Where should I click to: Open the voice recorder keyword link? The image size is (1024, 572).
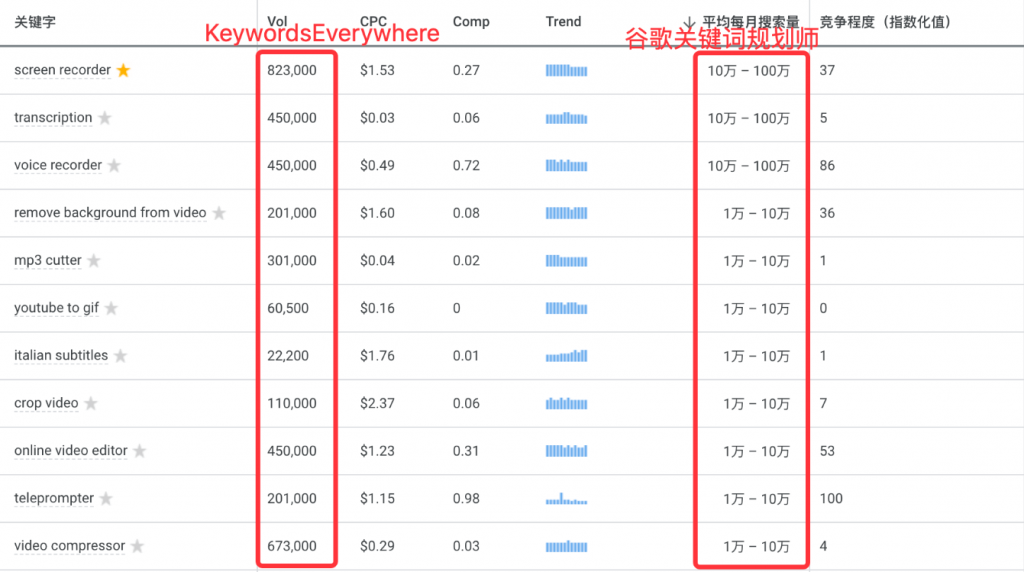pos(57,165)
